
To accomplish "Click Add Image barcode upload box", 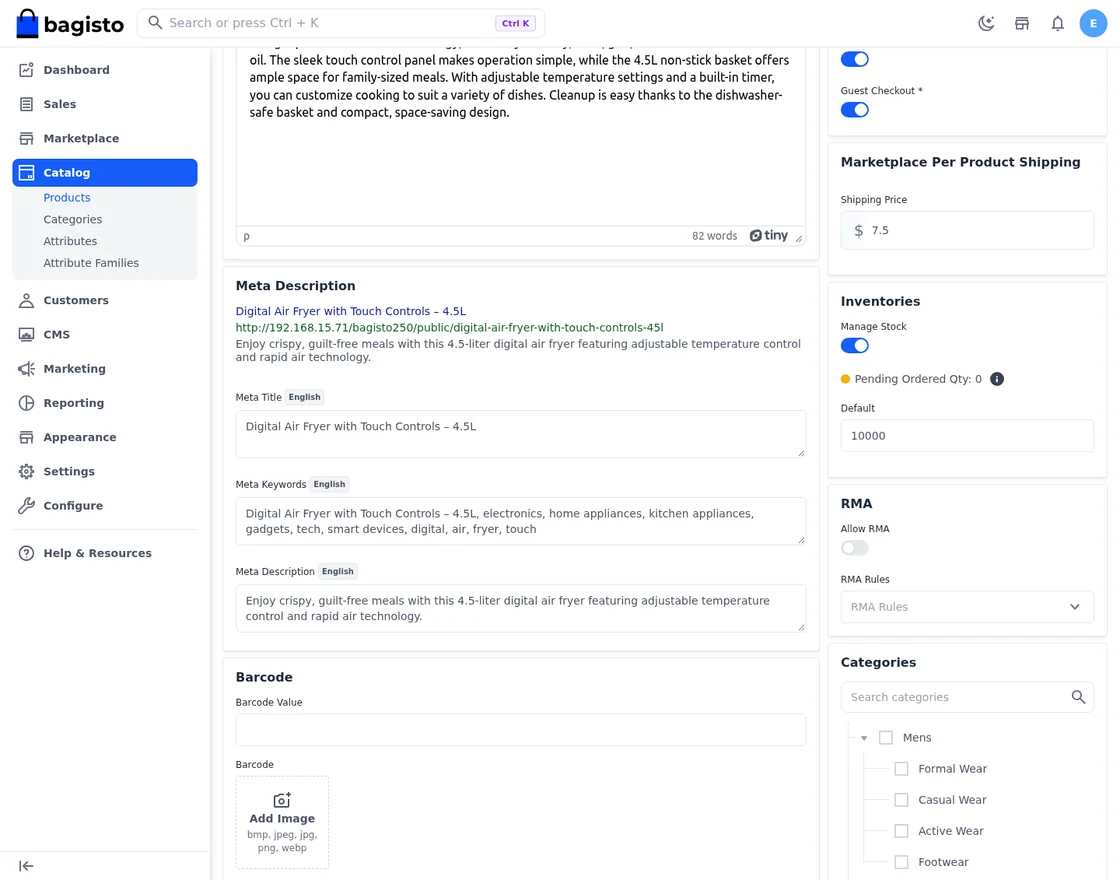I will click(282, 823).
